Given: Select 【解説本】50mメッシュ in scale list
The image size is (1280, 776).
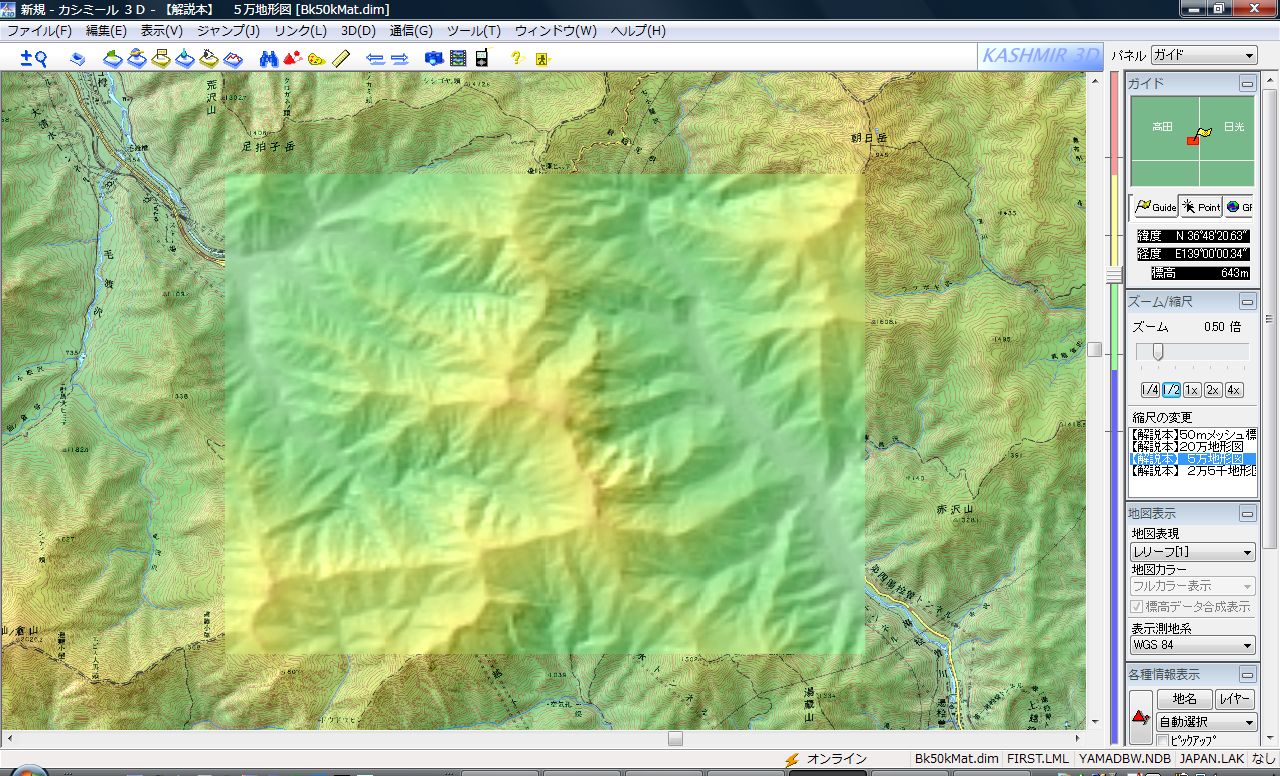Looking at the screenshot, I should coord(1192,434).
